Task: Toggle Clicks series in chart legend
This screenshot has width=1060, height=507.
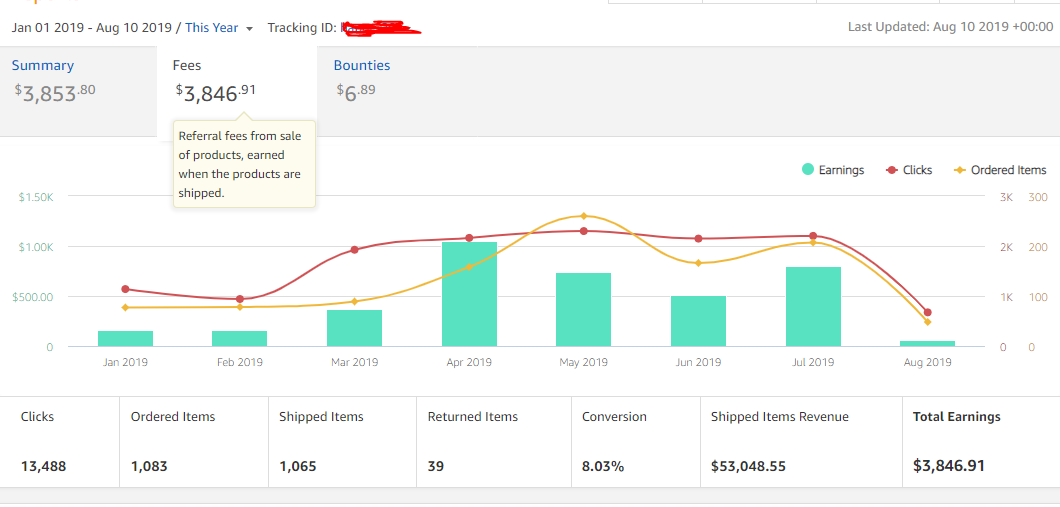Action: 917,170
